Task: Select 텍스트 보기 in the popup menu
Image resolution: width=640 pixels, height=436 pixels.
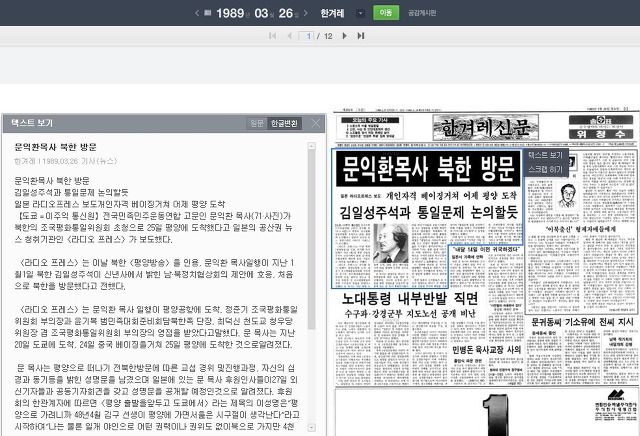Action: (x=545, y=155)
